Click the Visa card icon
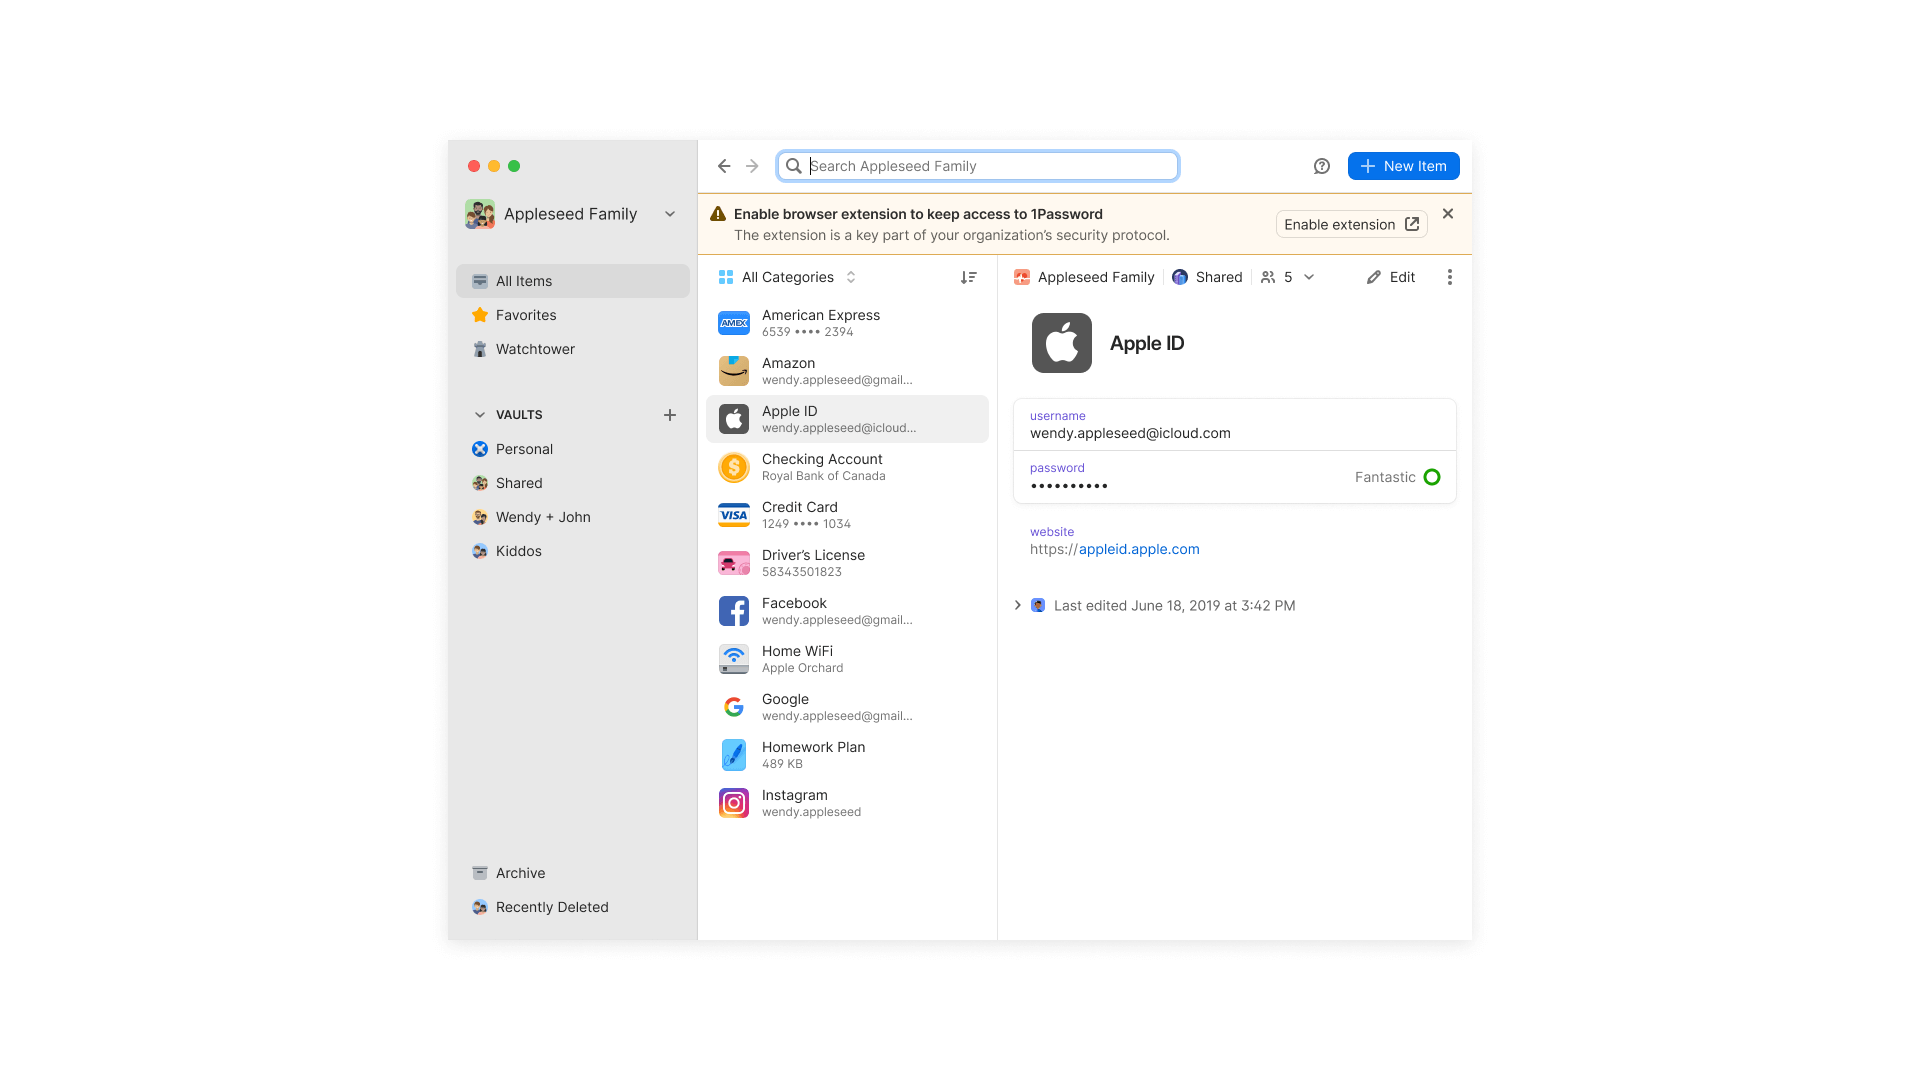 [734, 515]
